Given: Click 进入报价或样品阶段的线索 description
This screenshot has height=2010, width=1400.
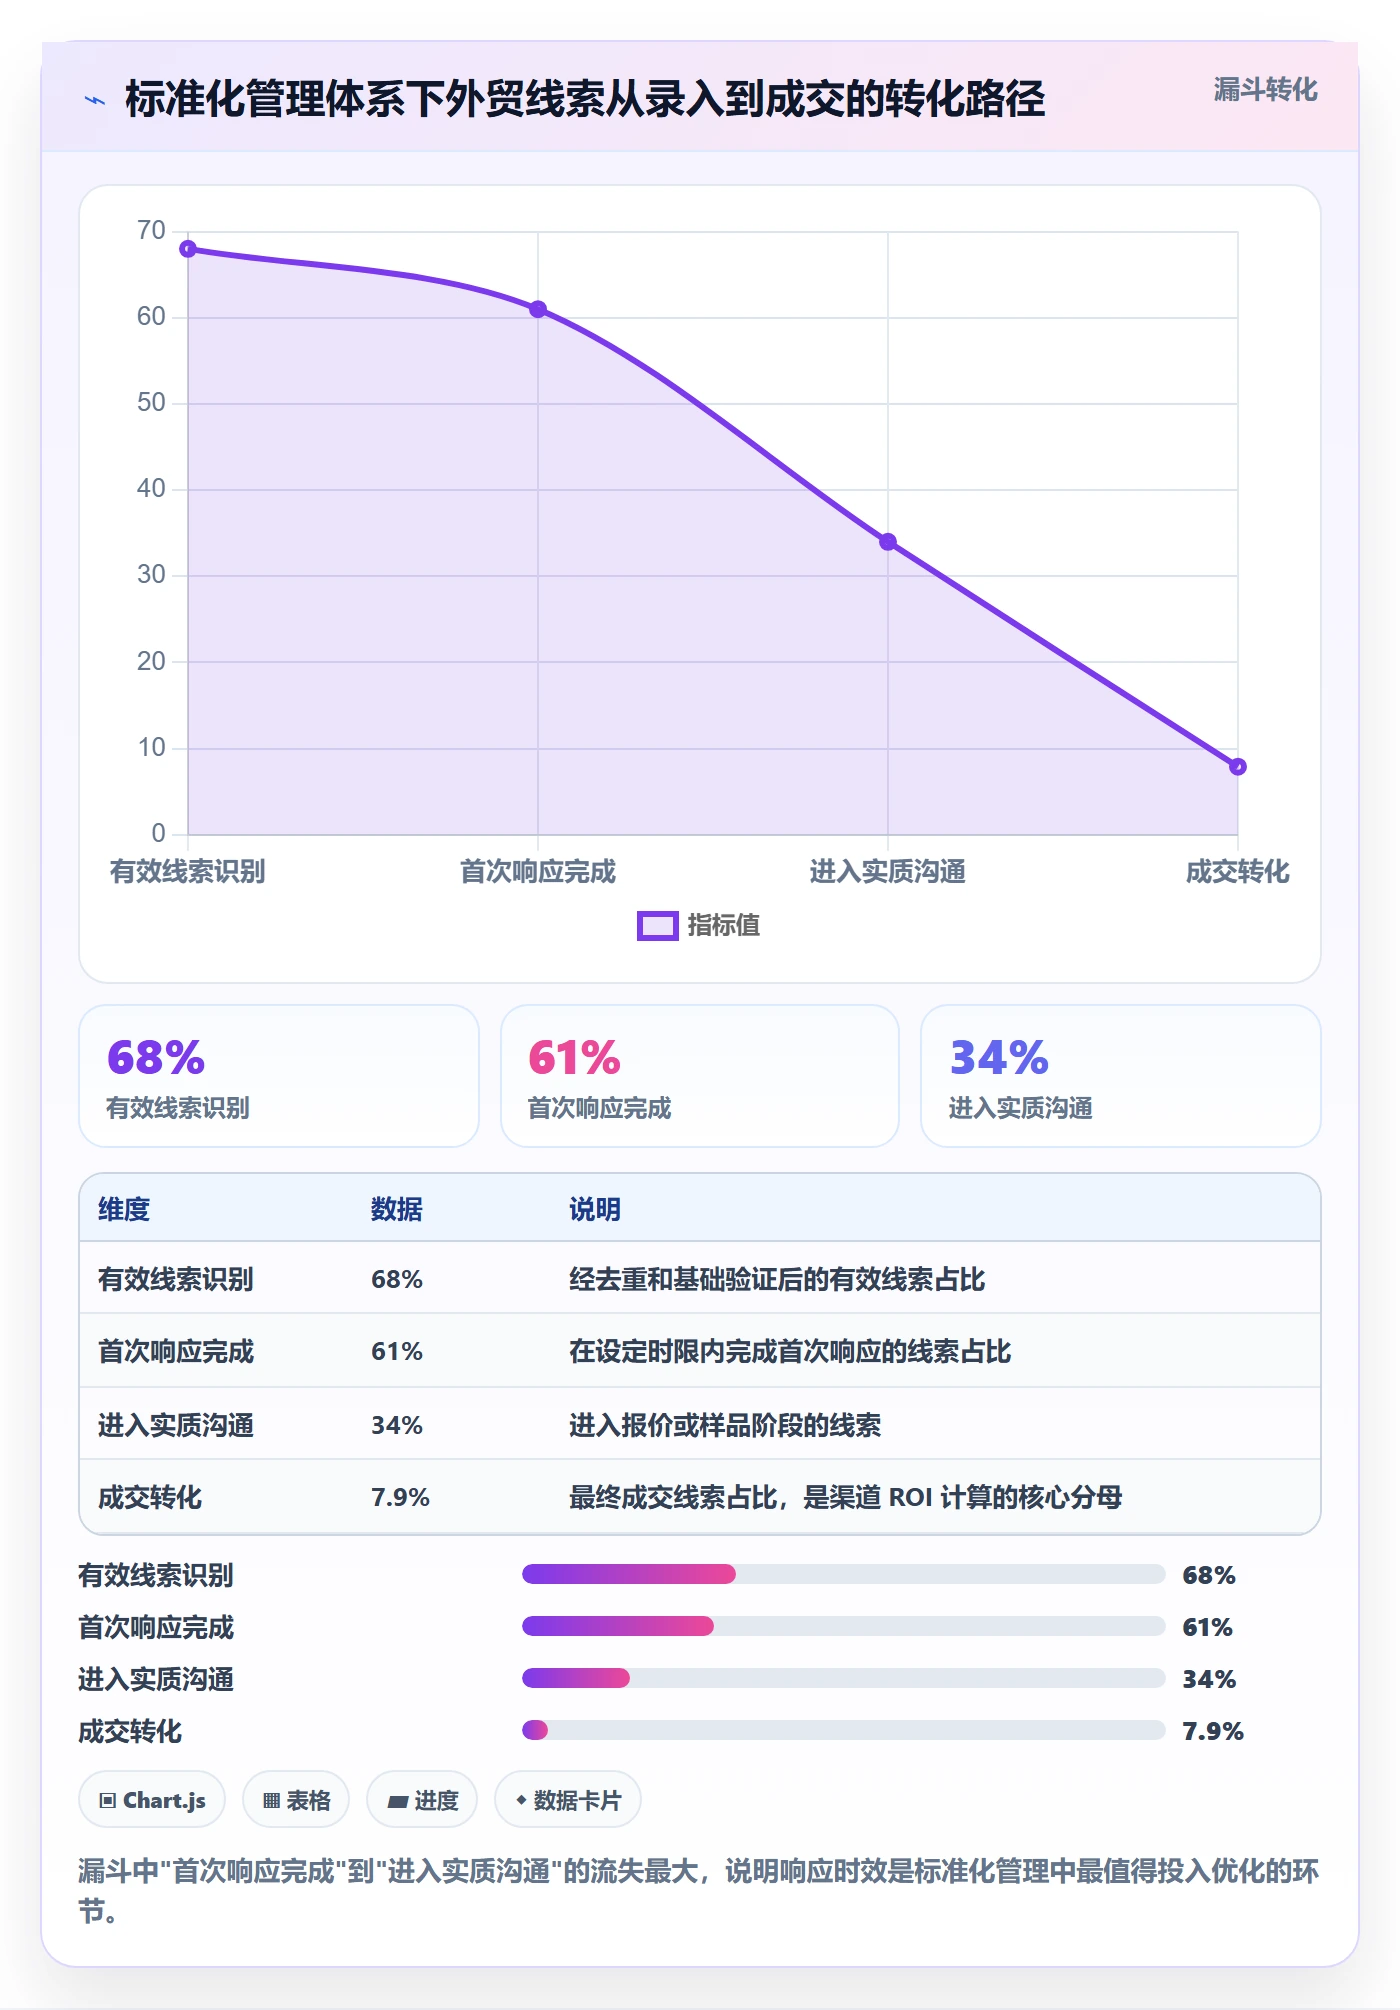Looking at the screenshot, I should [725, 1425].
